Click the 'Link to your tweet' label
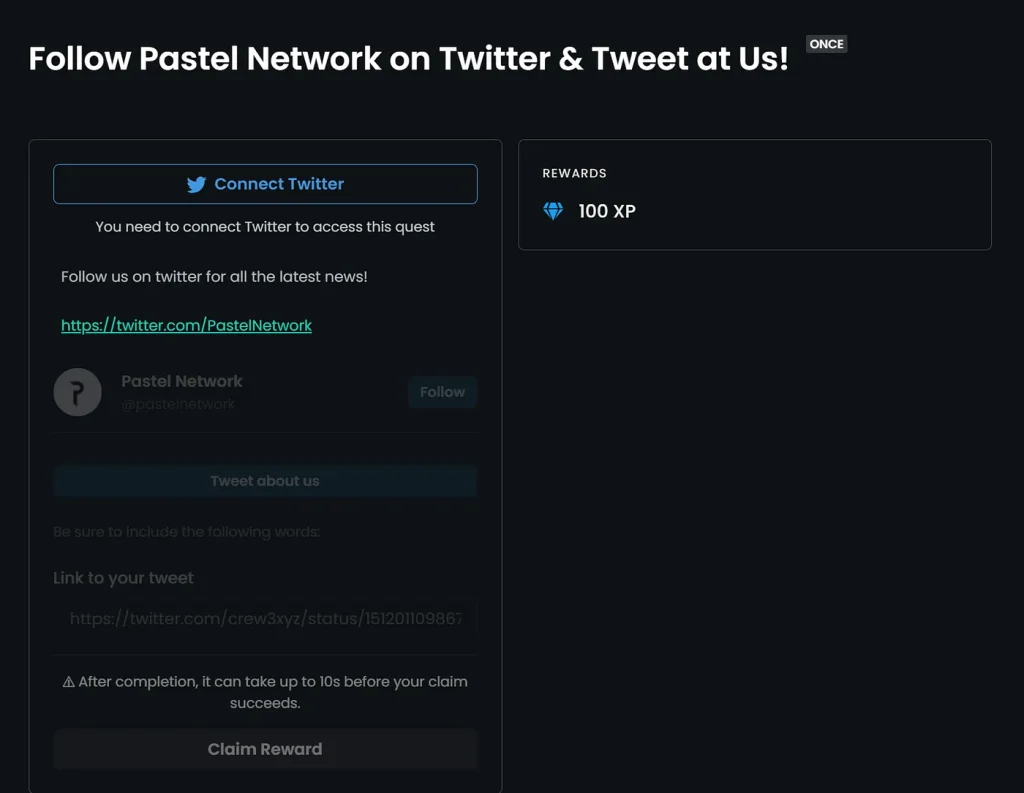Image resolution: width=1024 pixels, height=793 pixels. 123,578
